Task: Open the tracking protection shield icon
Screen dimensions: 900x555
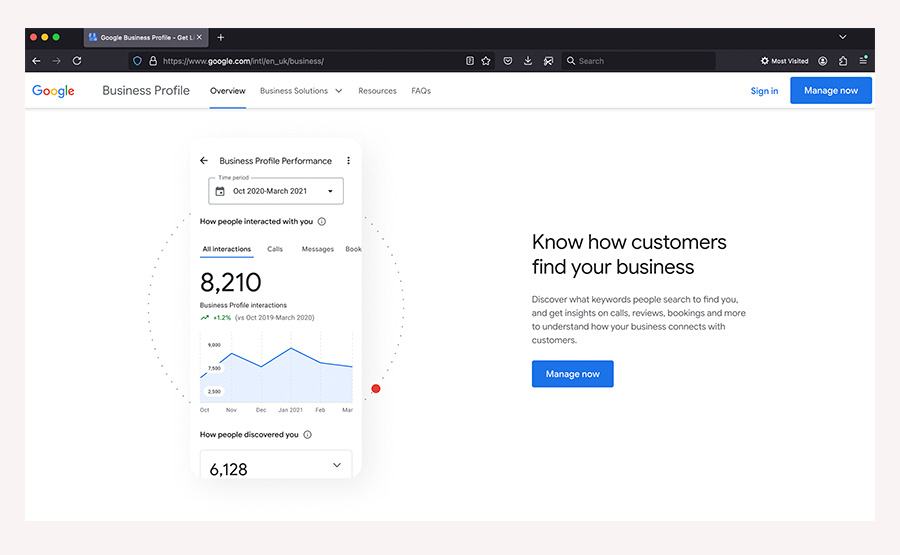Action: pos(137,61)
